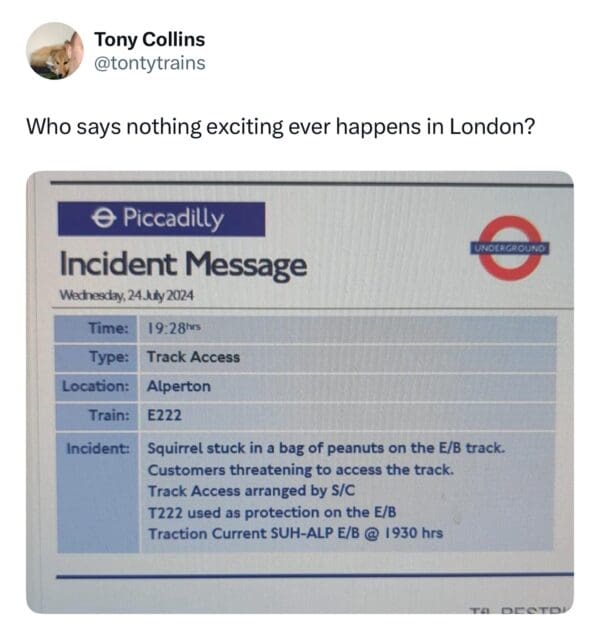Screen dimensions: 600x637
Task: Open the @tontytrains handle link
Action: 150,63
